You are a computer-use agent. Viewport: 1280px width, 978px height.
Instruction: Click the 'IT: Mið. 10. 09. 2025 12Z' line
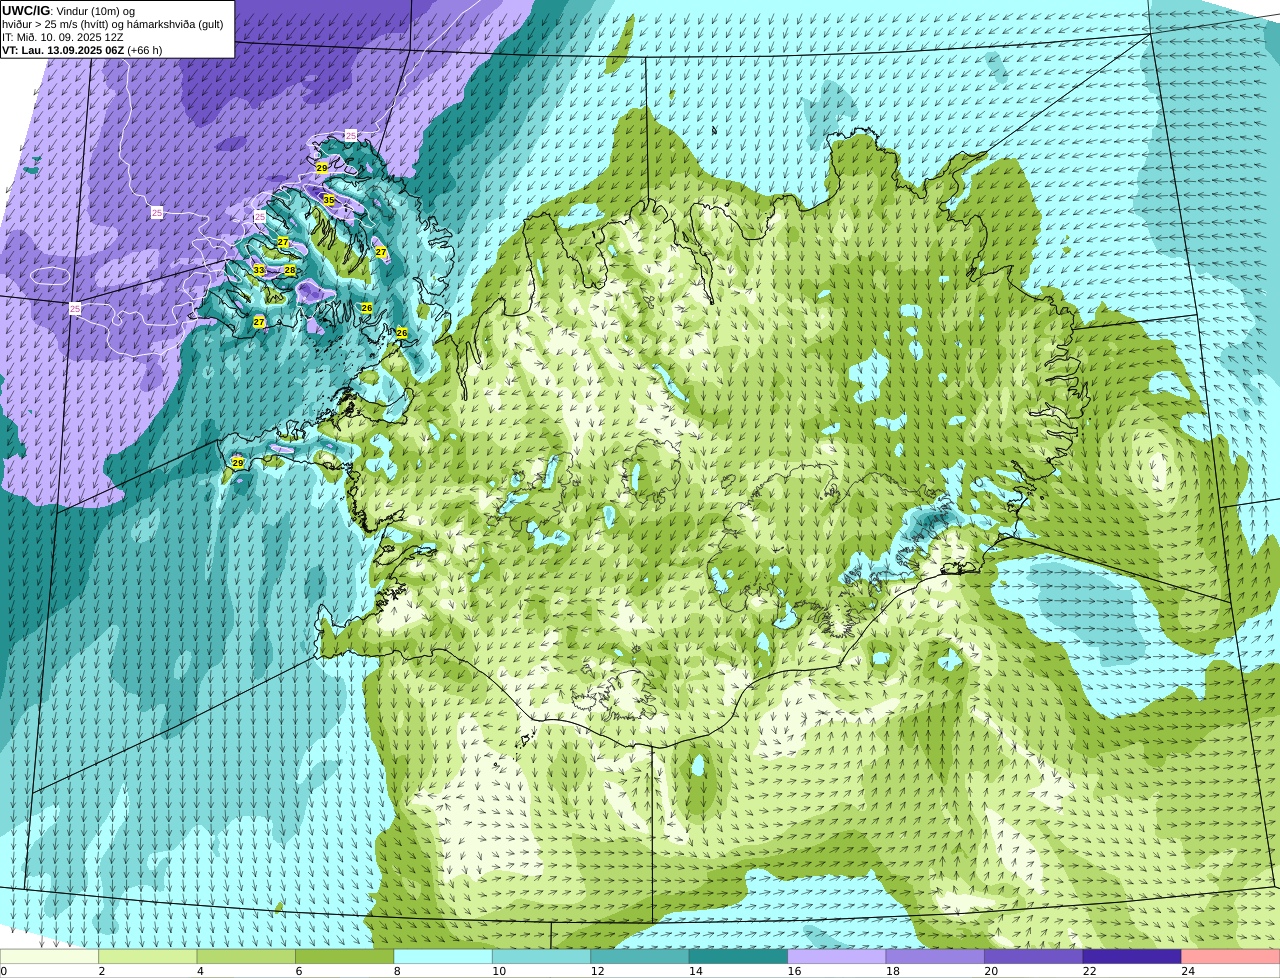point(63,37)
